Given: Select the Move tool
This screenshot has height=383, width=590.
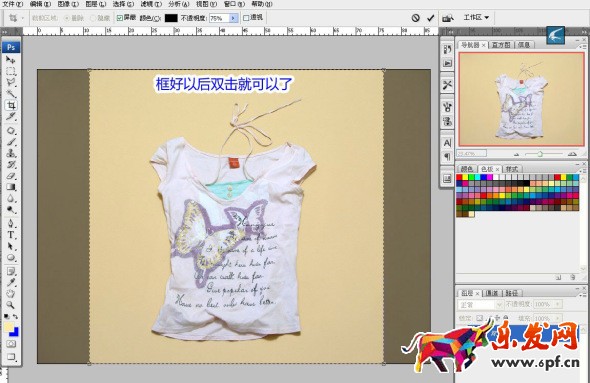Looking at the screenshot, I should (x=11, y=60).
